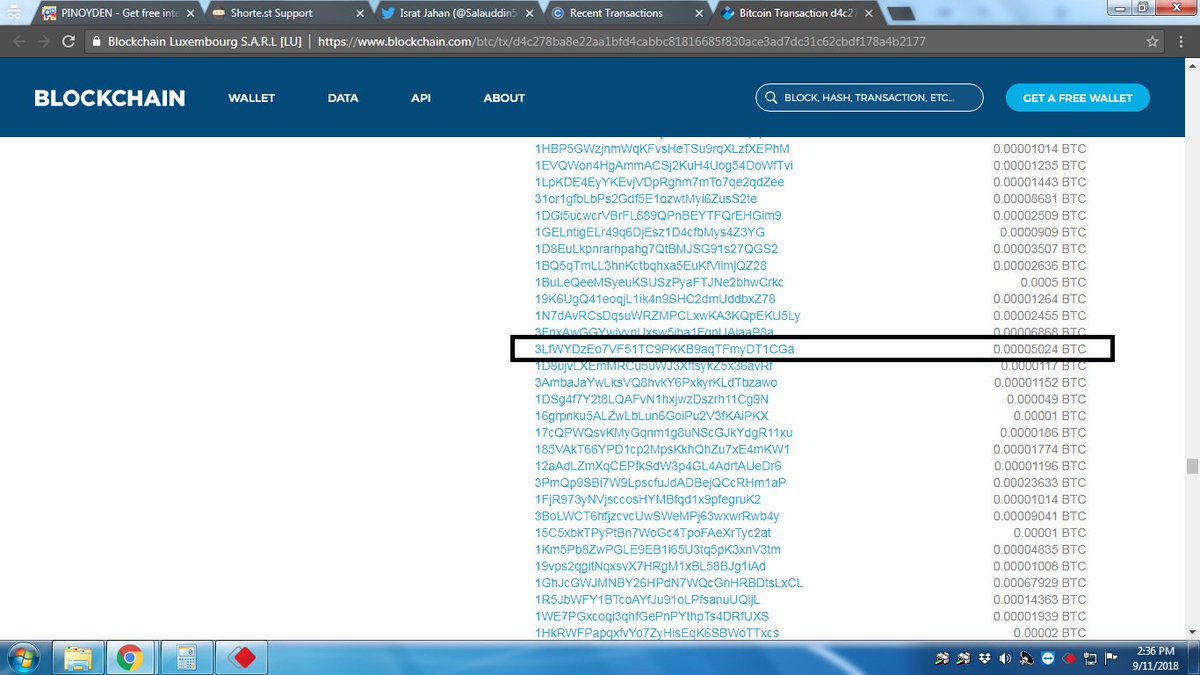Viewport: 1200px width, 675px height.
Task: Open the ABOUT menu
Action: [x=504, y=98]
